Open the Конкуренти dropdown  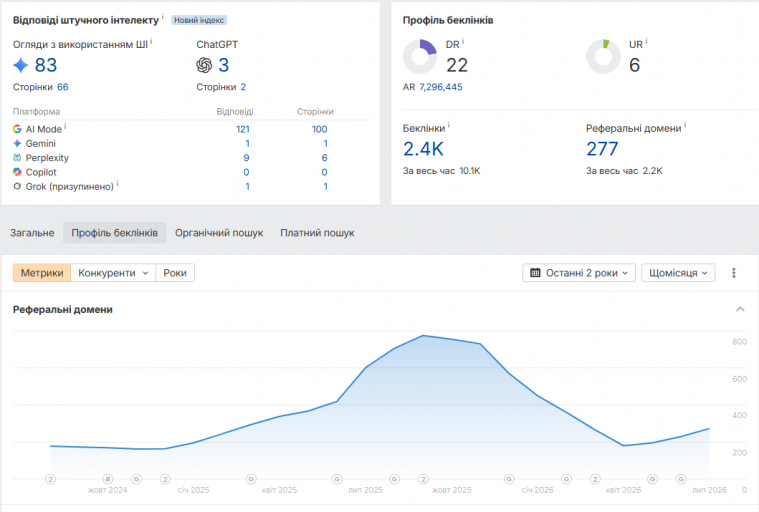point(113,273)
